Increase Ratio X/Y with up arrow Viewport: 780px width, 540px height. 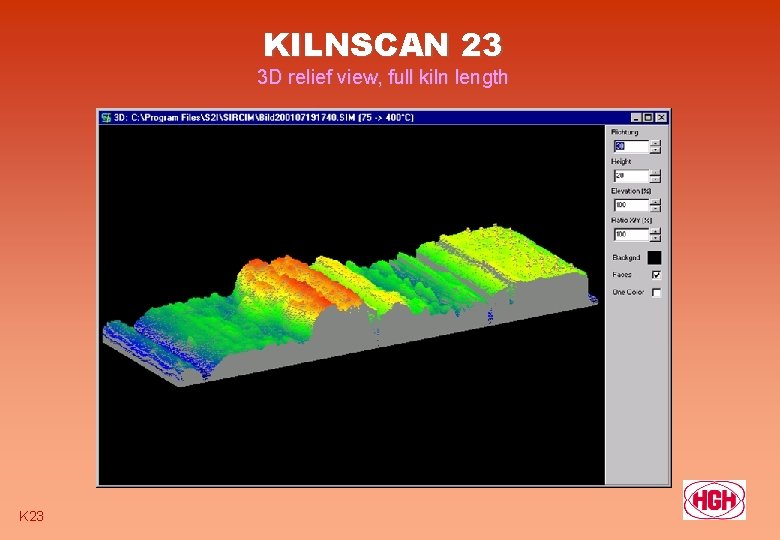pyautogui.click(x=656, y=231)
